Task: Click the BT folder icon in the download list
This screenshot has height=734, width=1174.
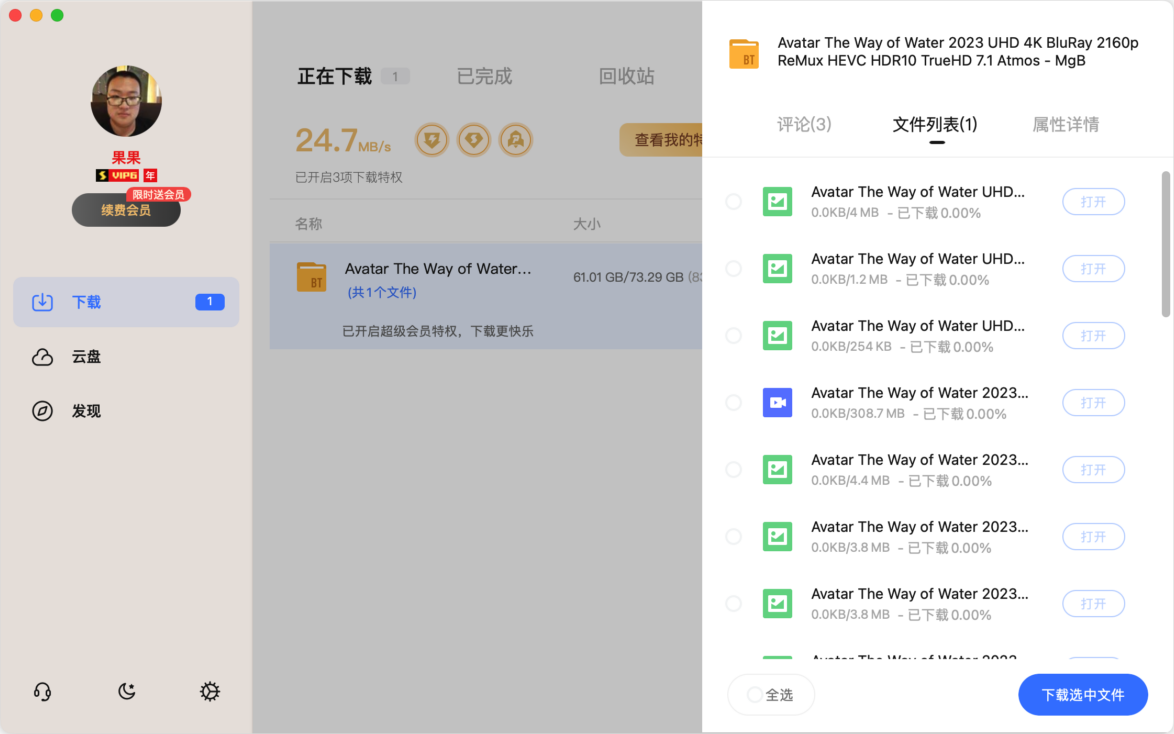Action: (x=311, y=277)
